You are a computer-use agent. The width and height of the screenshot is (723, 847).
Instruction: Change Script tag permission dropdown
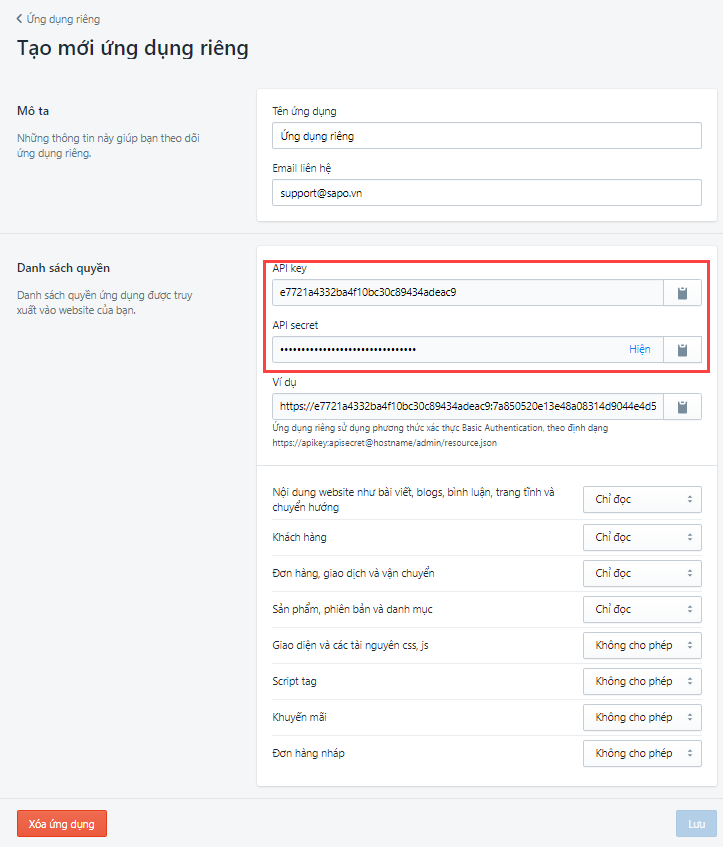pos(642,681)
